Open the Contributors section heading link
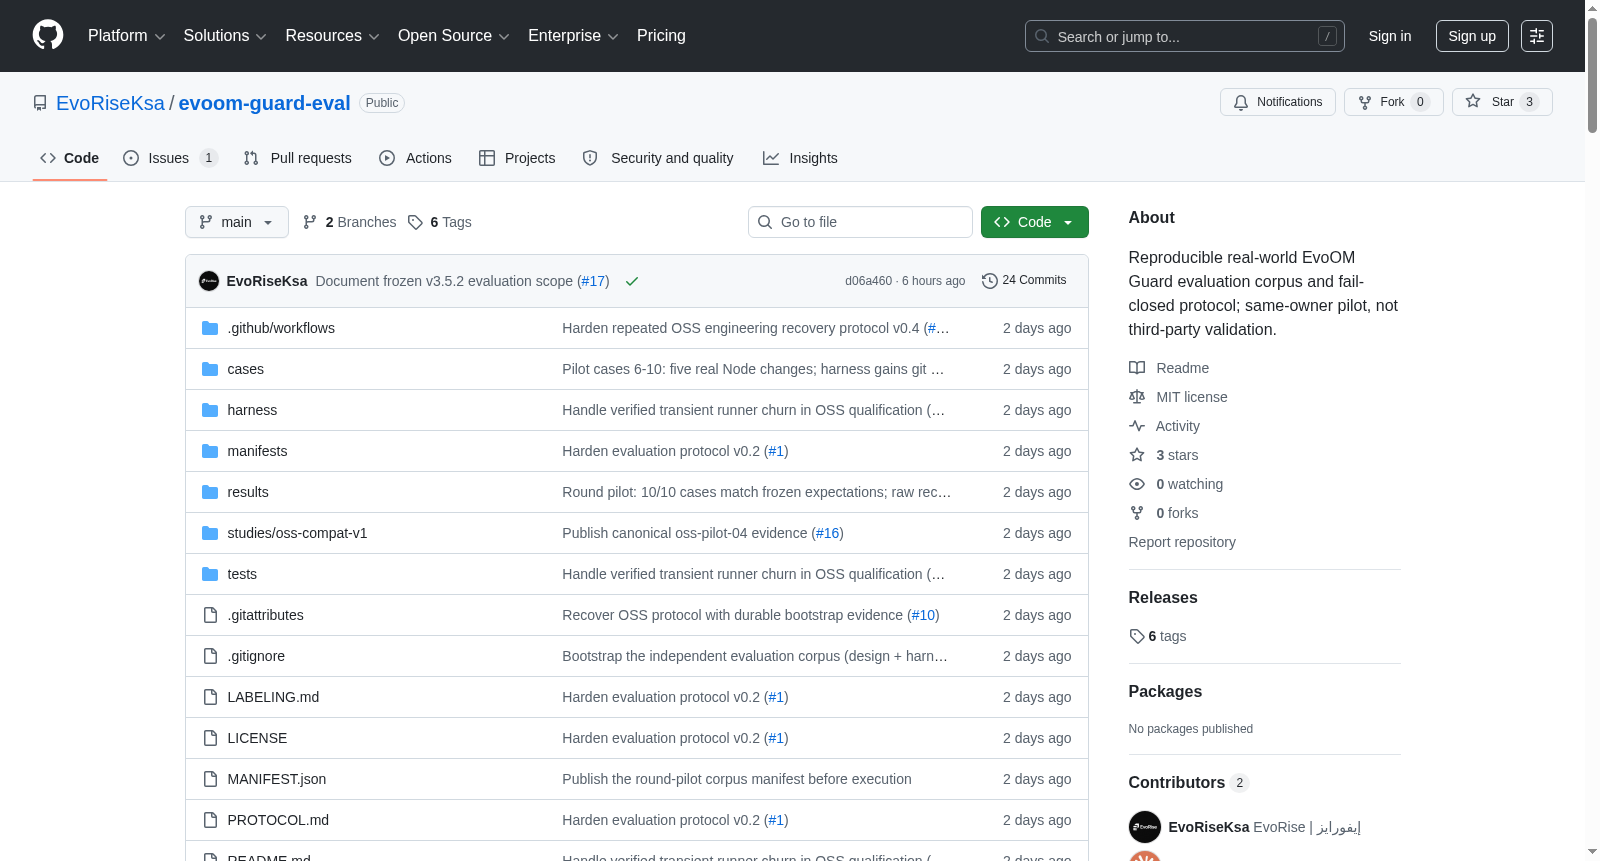 point(1188,783)
